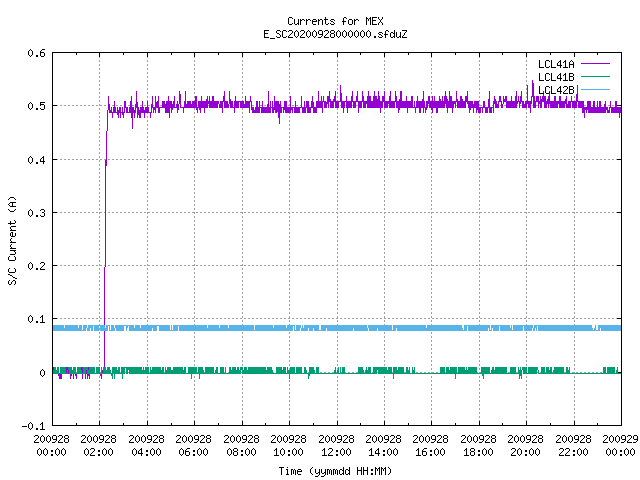The image size is (640, 480).
Task: Click the purple LCL41A legend line sample
Action: point(595,64)
